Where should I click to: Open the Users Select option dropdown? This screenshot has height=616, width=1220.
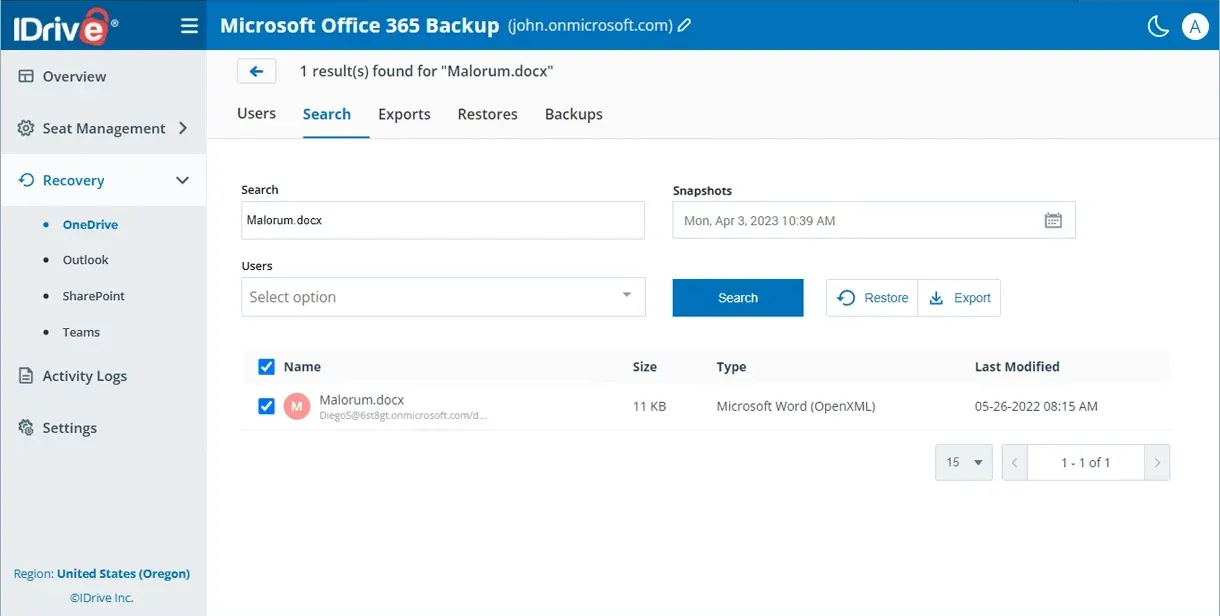pos(443,297)
